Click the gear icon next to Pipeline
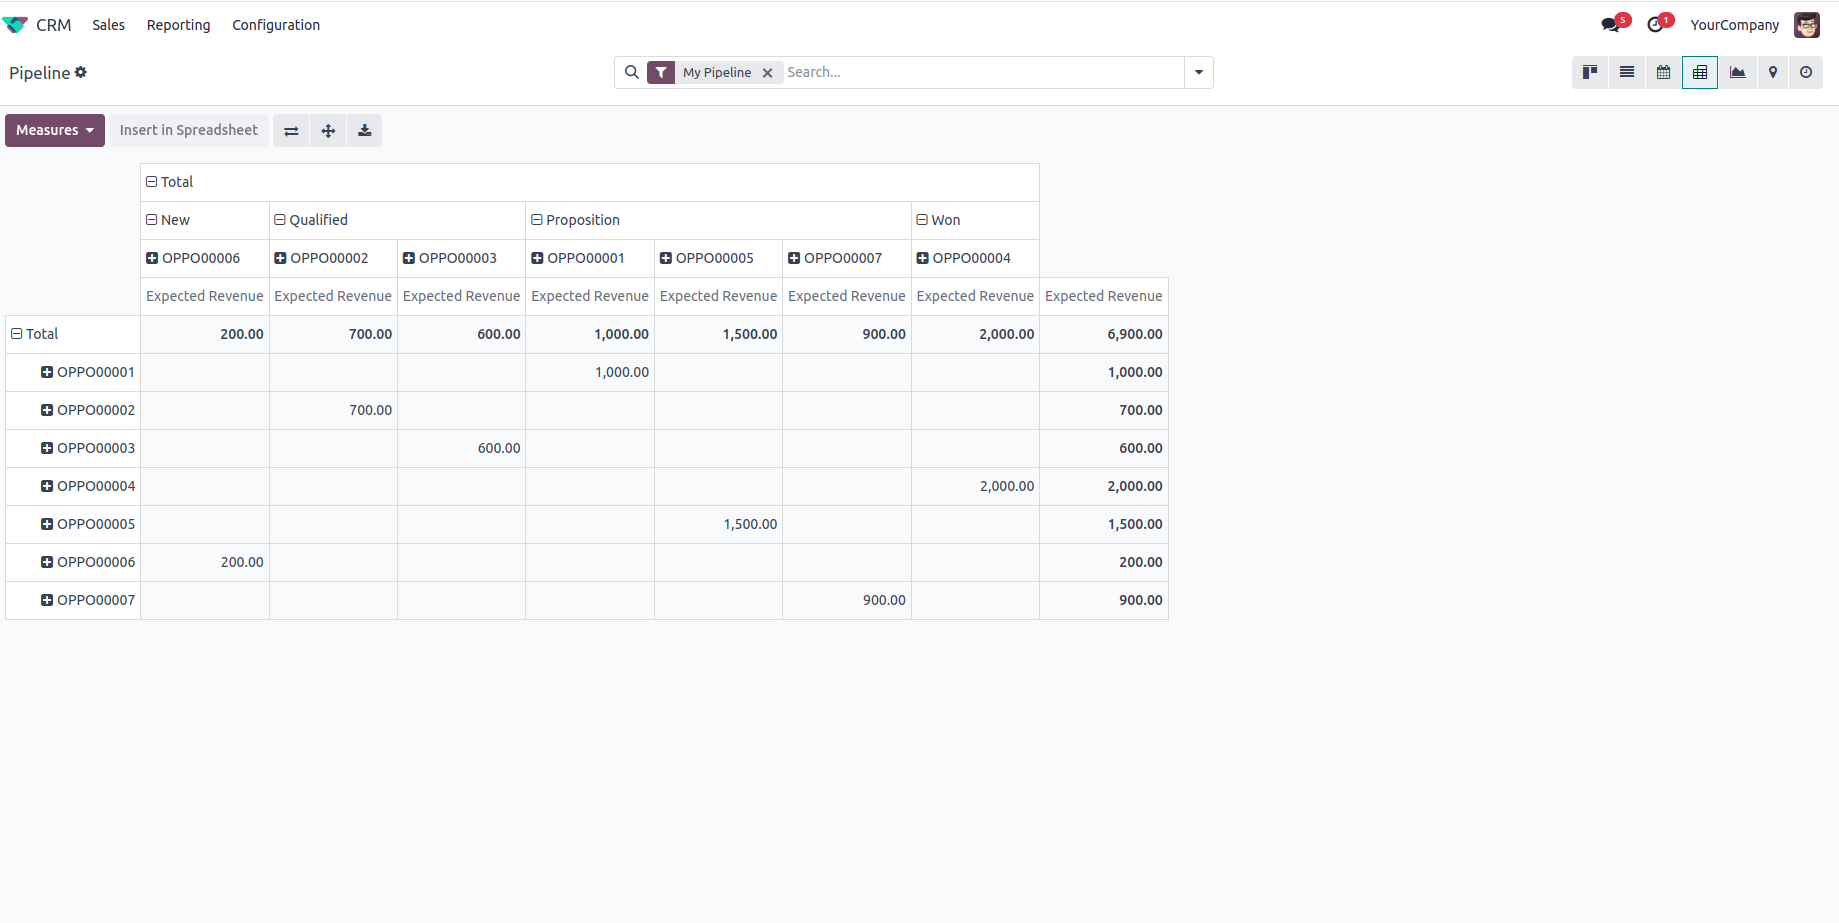 tap(81, 72)
